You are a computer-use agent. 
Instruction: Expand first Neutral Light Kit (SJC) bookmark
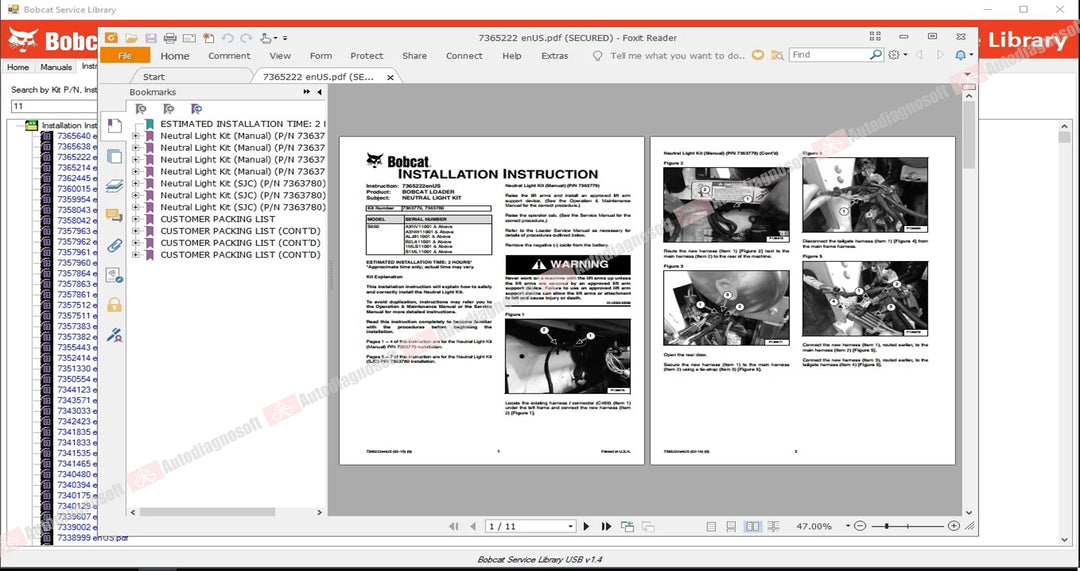click(x=136, y=183)
